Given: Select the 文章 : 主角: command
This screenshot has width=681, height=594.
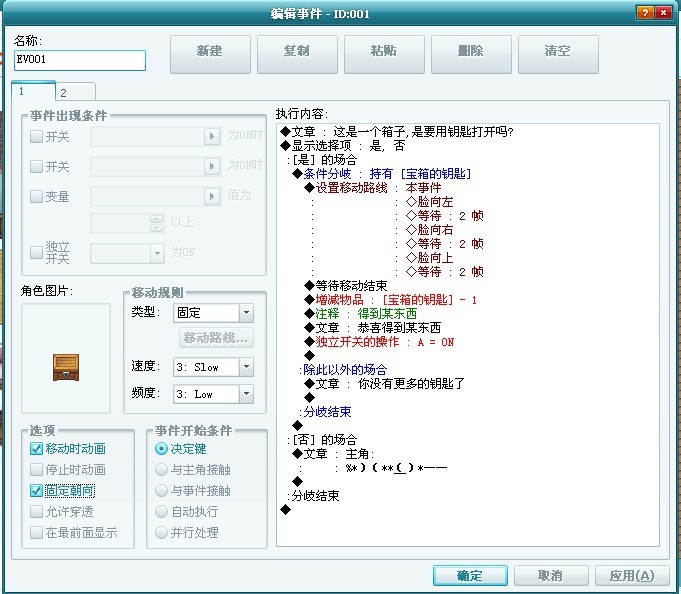Looking at the screenshot, I should click(334, 454).
